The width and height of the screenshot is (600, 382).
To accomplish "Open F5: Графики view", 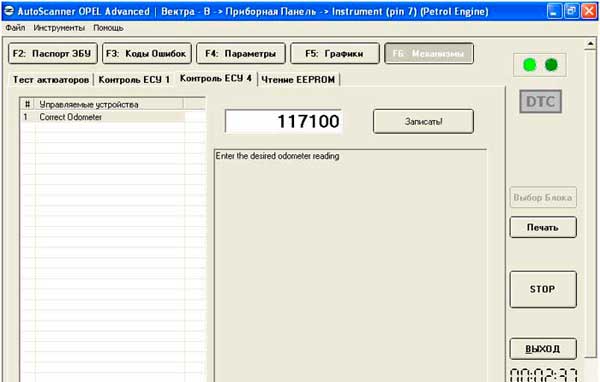I will 335,53.
